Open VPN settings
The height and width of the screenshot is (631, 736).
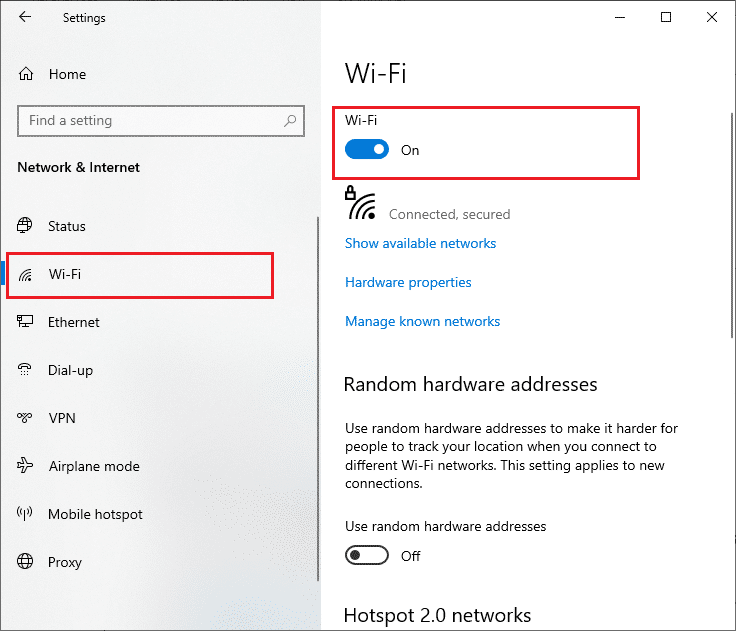point(160,418)
